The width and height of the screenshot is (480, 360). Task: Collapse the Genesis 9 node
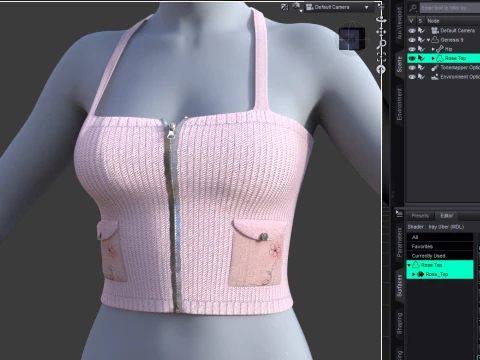pos(429,40)
